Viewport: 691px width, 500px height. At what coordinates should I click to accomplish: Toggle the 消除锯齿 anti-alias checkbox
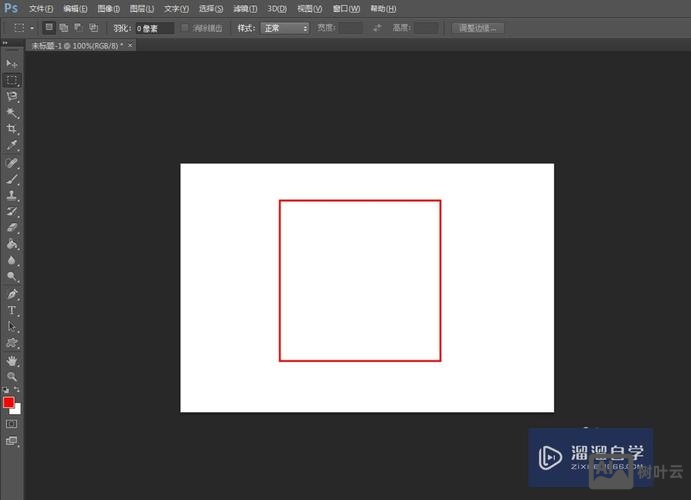pyautogui.click(x=185, y=28)
